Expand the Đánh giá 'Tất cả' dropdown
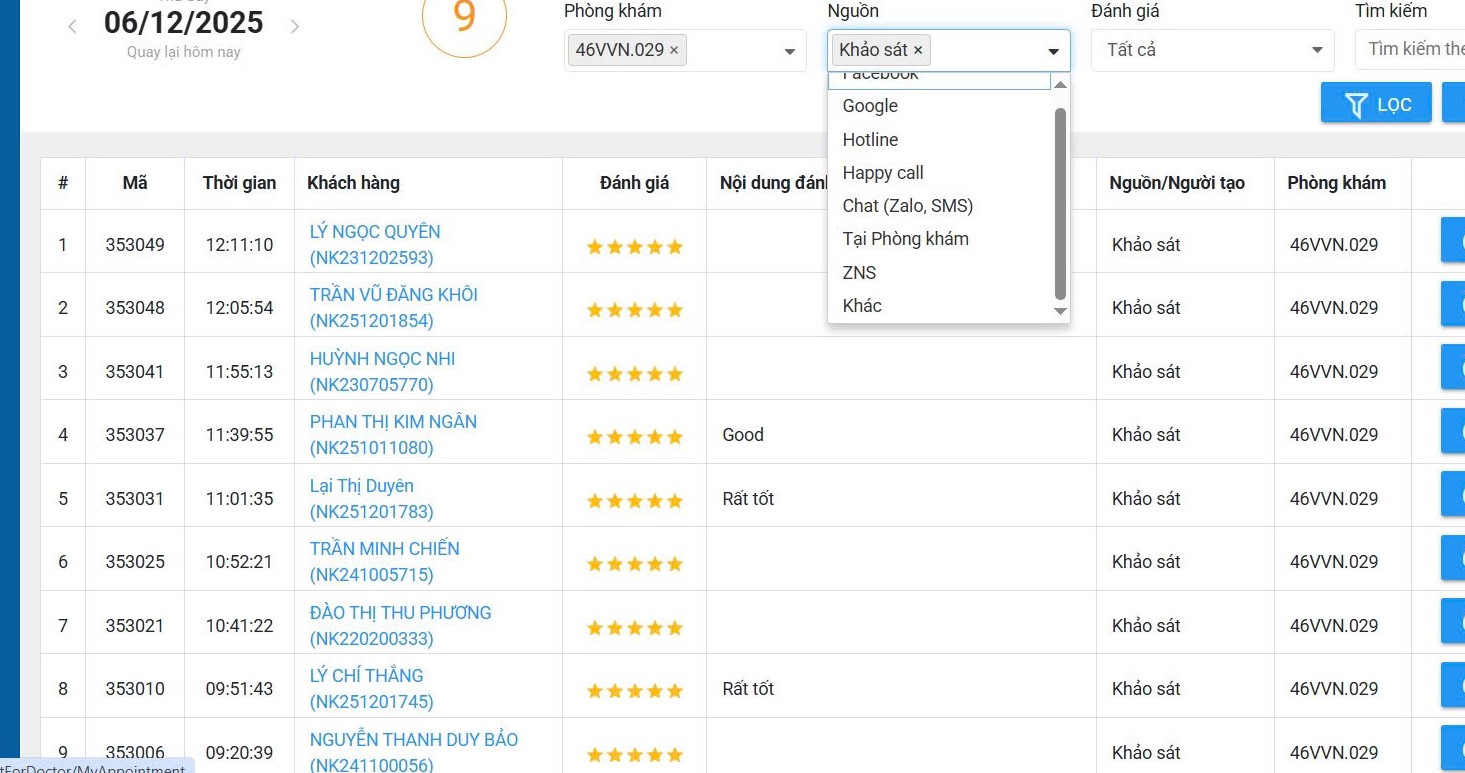 click(x=1214, y=50)
